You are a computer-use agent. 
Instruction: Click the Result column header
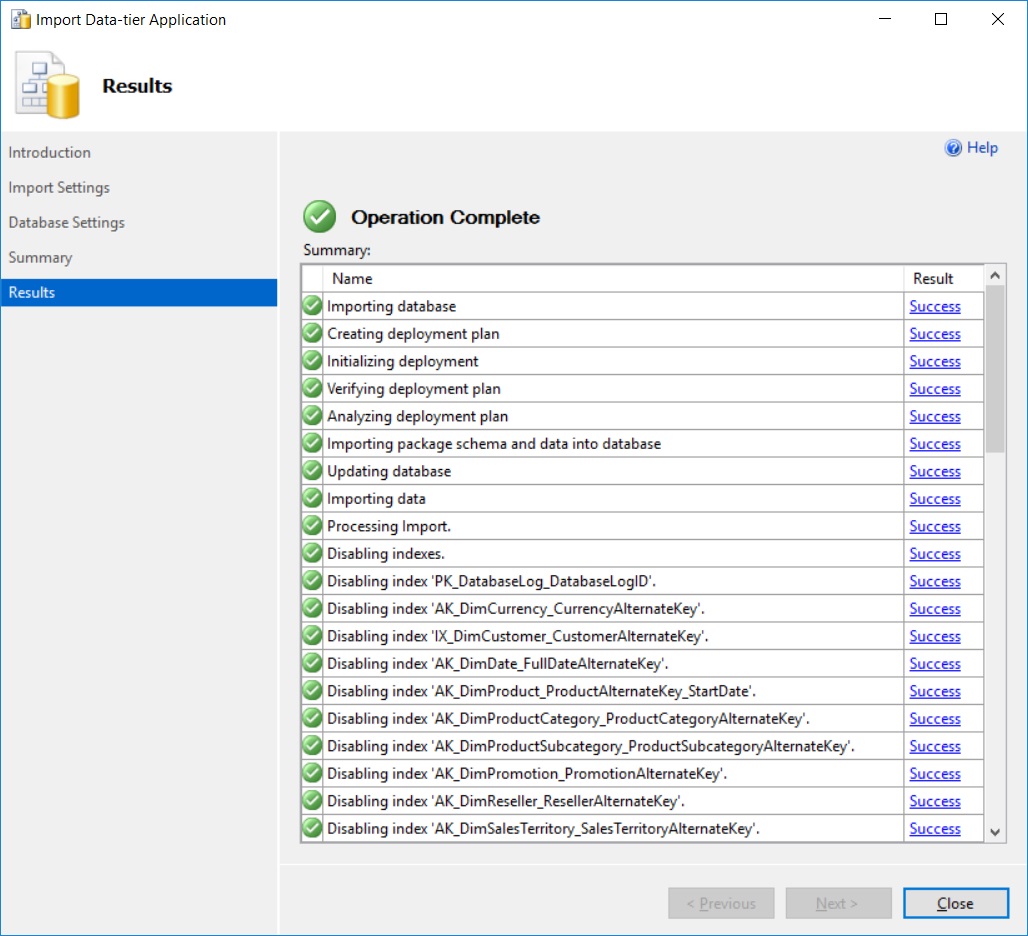click(x=943, y=279)
